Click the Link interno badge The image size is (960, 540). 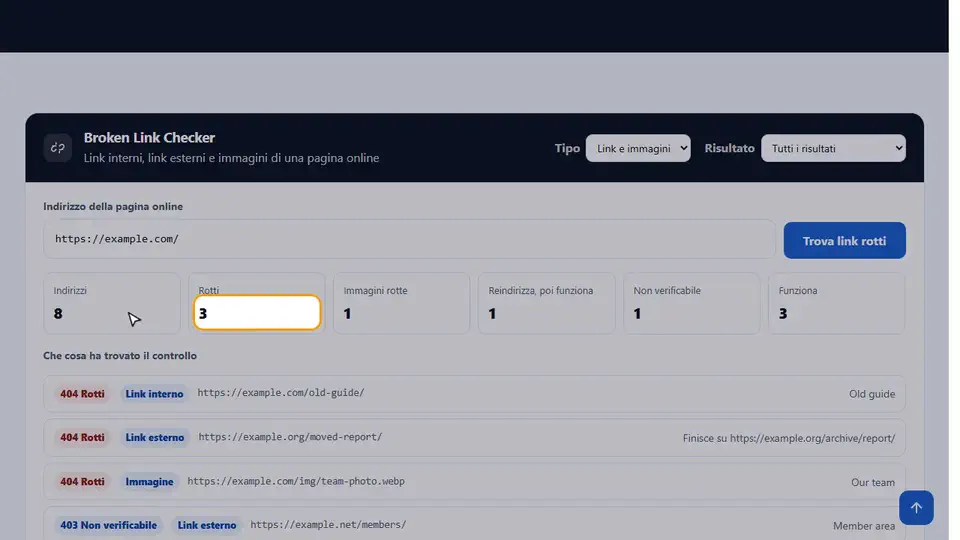click(154, 394)
